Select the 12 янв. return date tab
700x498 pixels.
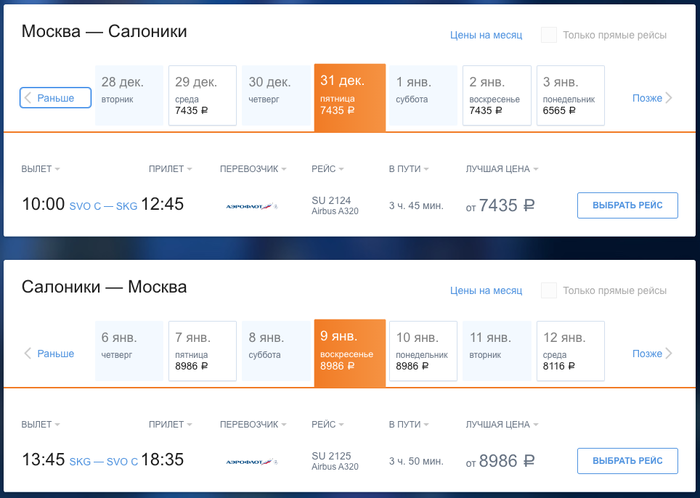point(570,352)
